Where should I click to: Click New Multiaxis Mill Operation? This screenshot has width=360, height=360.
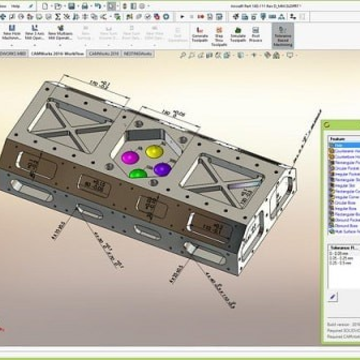pyautogui.click(x=60, y=33)
